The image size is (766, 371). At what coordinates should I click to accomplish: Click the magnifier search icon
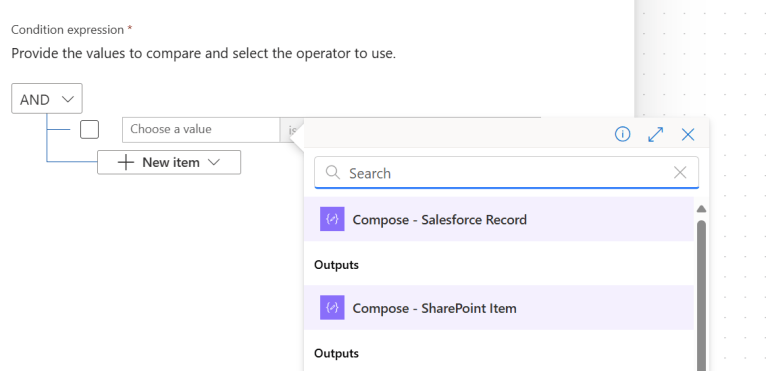click(x=333, y=172)
